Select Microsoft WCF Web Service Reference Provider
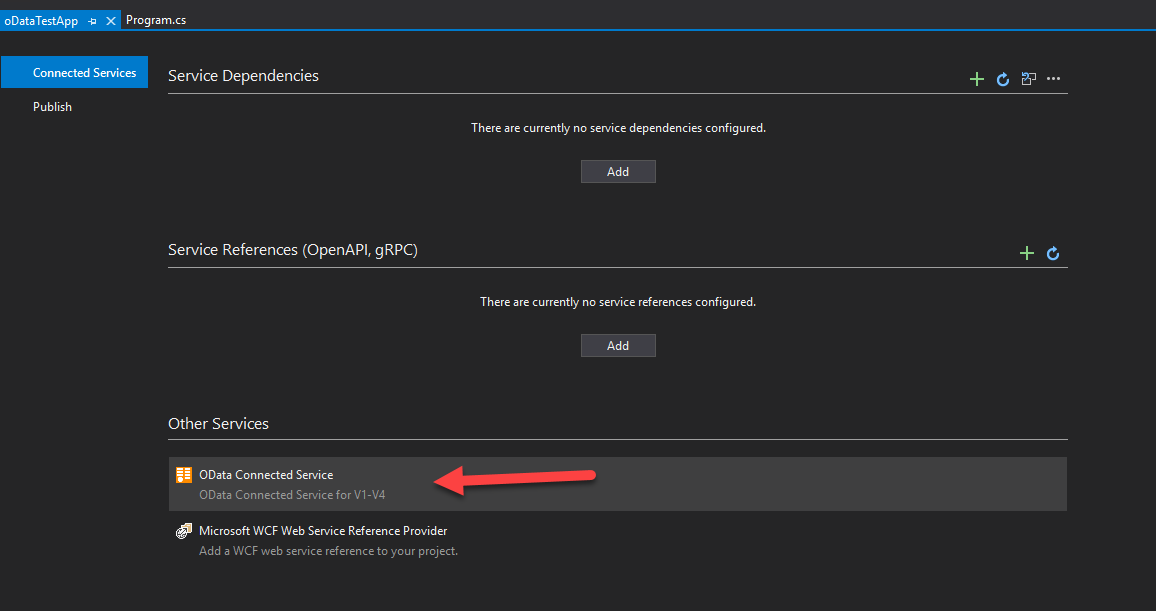This screenshot has width=1156, height=611. pyautogui.click(x=323, y=531)
